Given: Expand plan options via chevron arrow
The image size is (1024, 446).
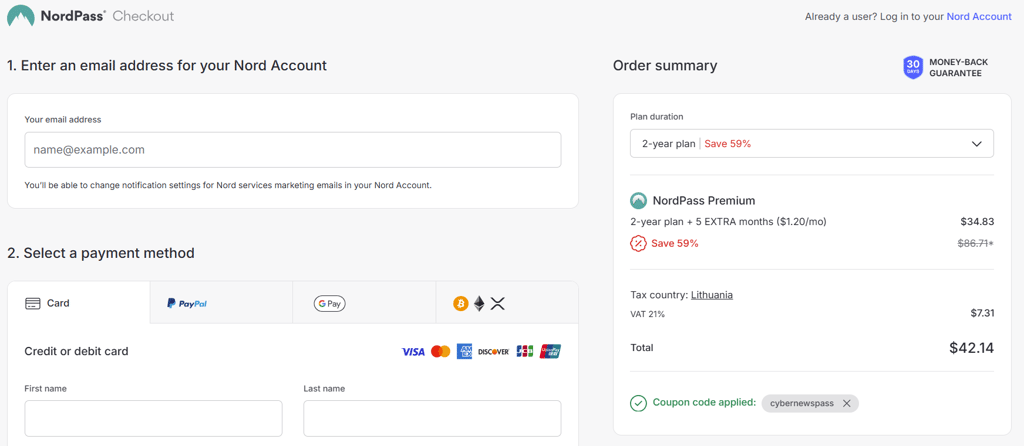Looking at the screenshot, I should [977, 144].
